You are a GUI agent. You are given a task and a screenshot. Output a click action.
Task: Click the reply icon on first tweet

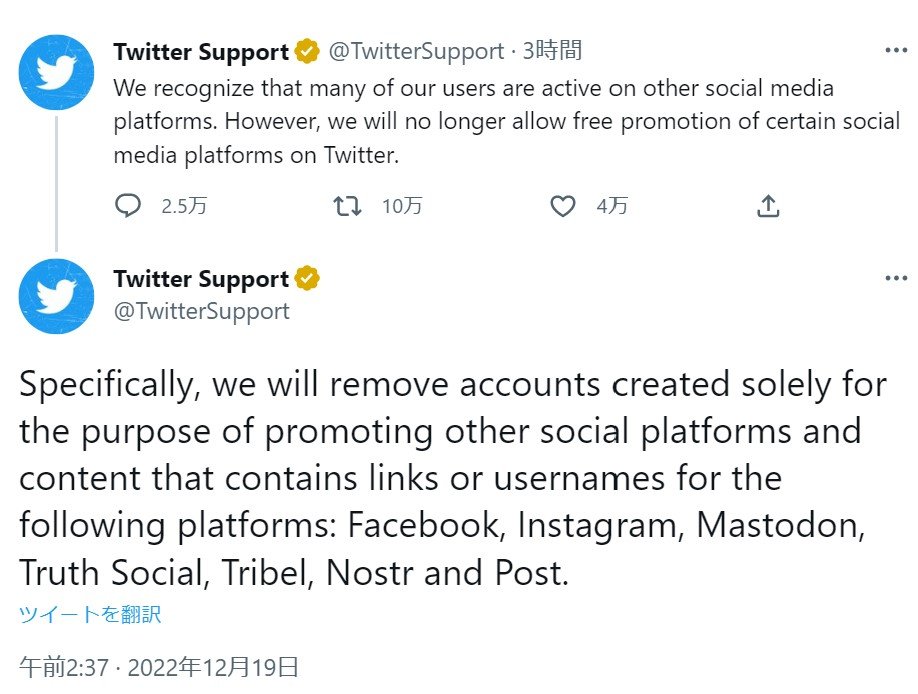tap(128, 206)
